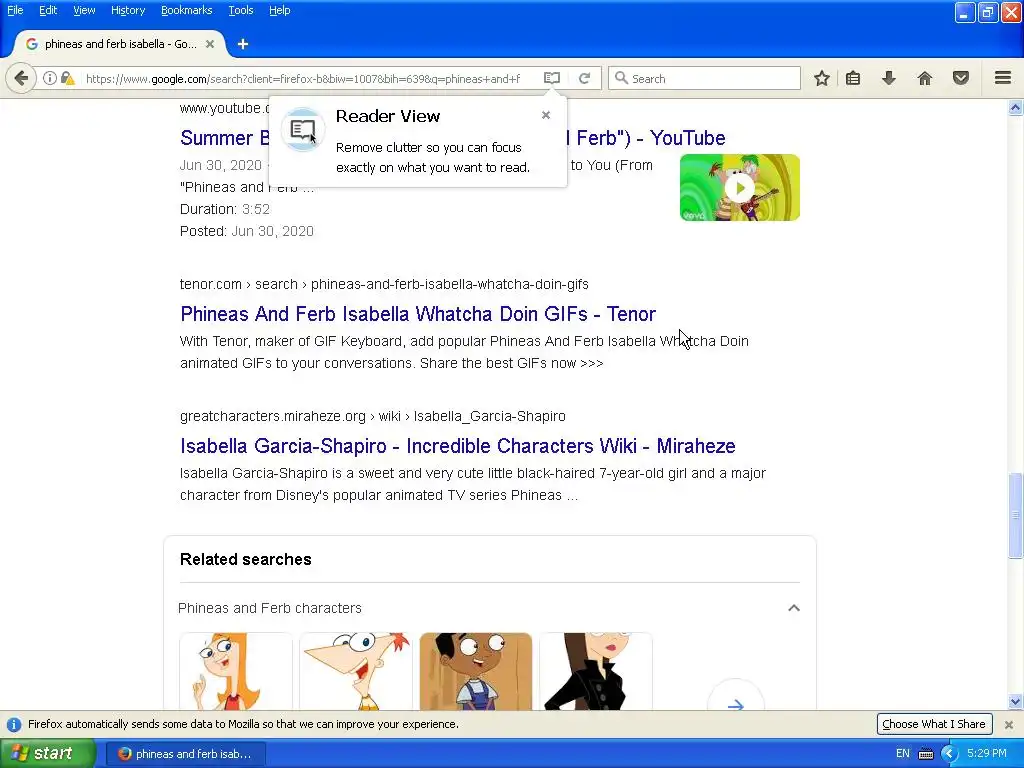The height and width of the screenshot is (768, 1024).
Task: Select the Vanessa character thumbnail in black
Action: point(596,671)
